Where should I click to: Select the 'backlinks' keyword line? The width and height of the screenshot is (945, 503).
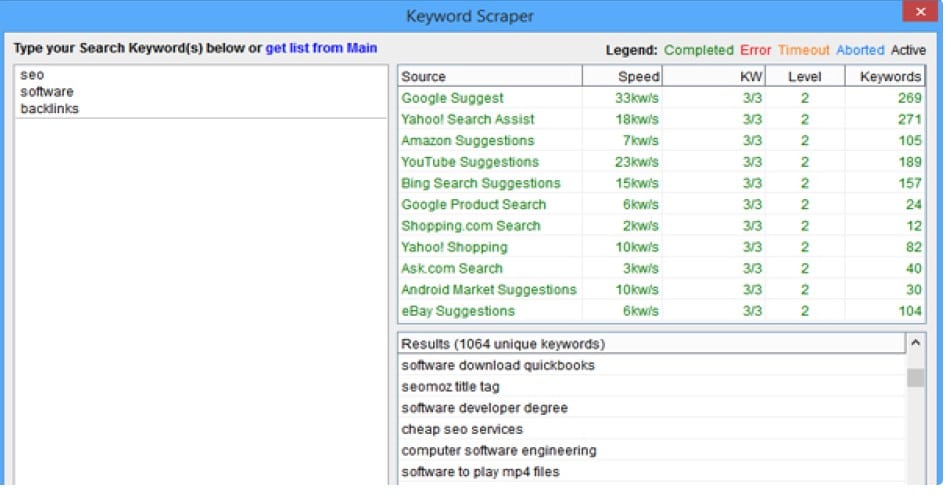tap(49, 109)
